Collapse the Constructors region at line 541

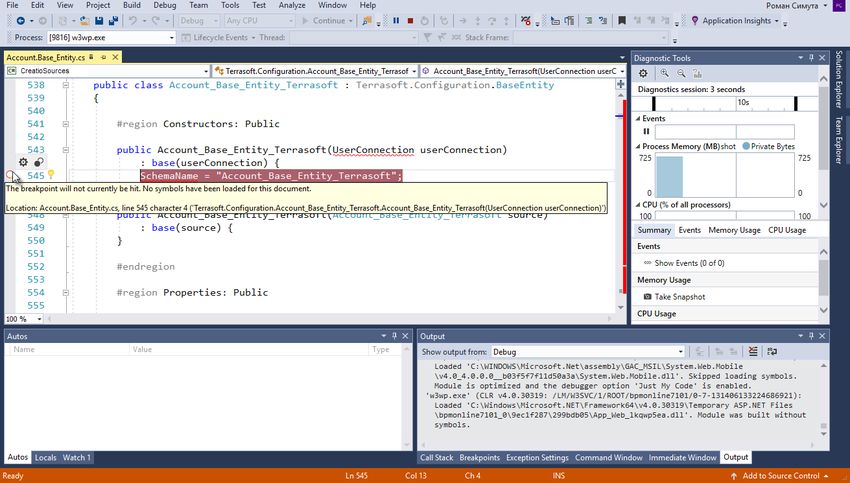(66, 124)
